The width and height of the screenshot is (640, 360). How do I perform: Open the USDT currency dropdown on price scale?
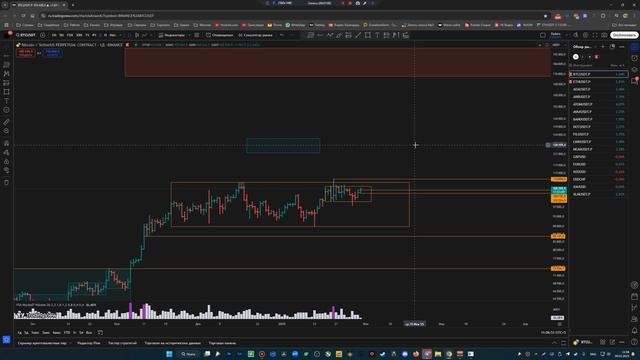tap(558, 45)
